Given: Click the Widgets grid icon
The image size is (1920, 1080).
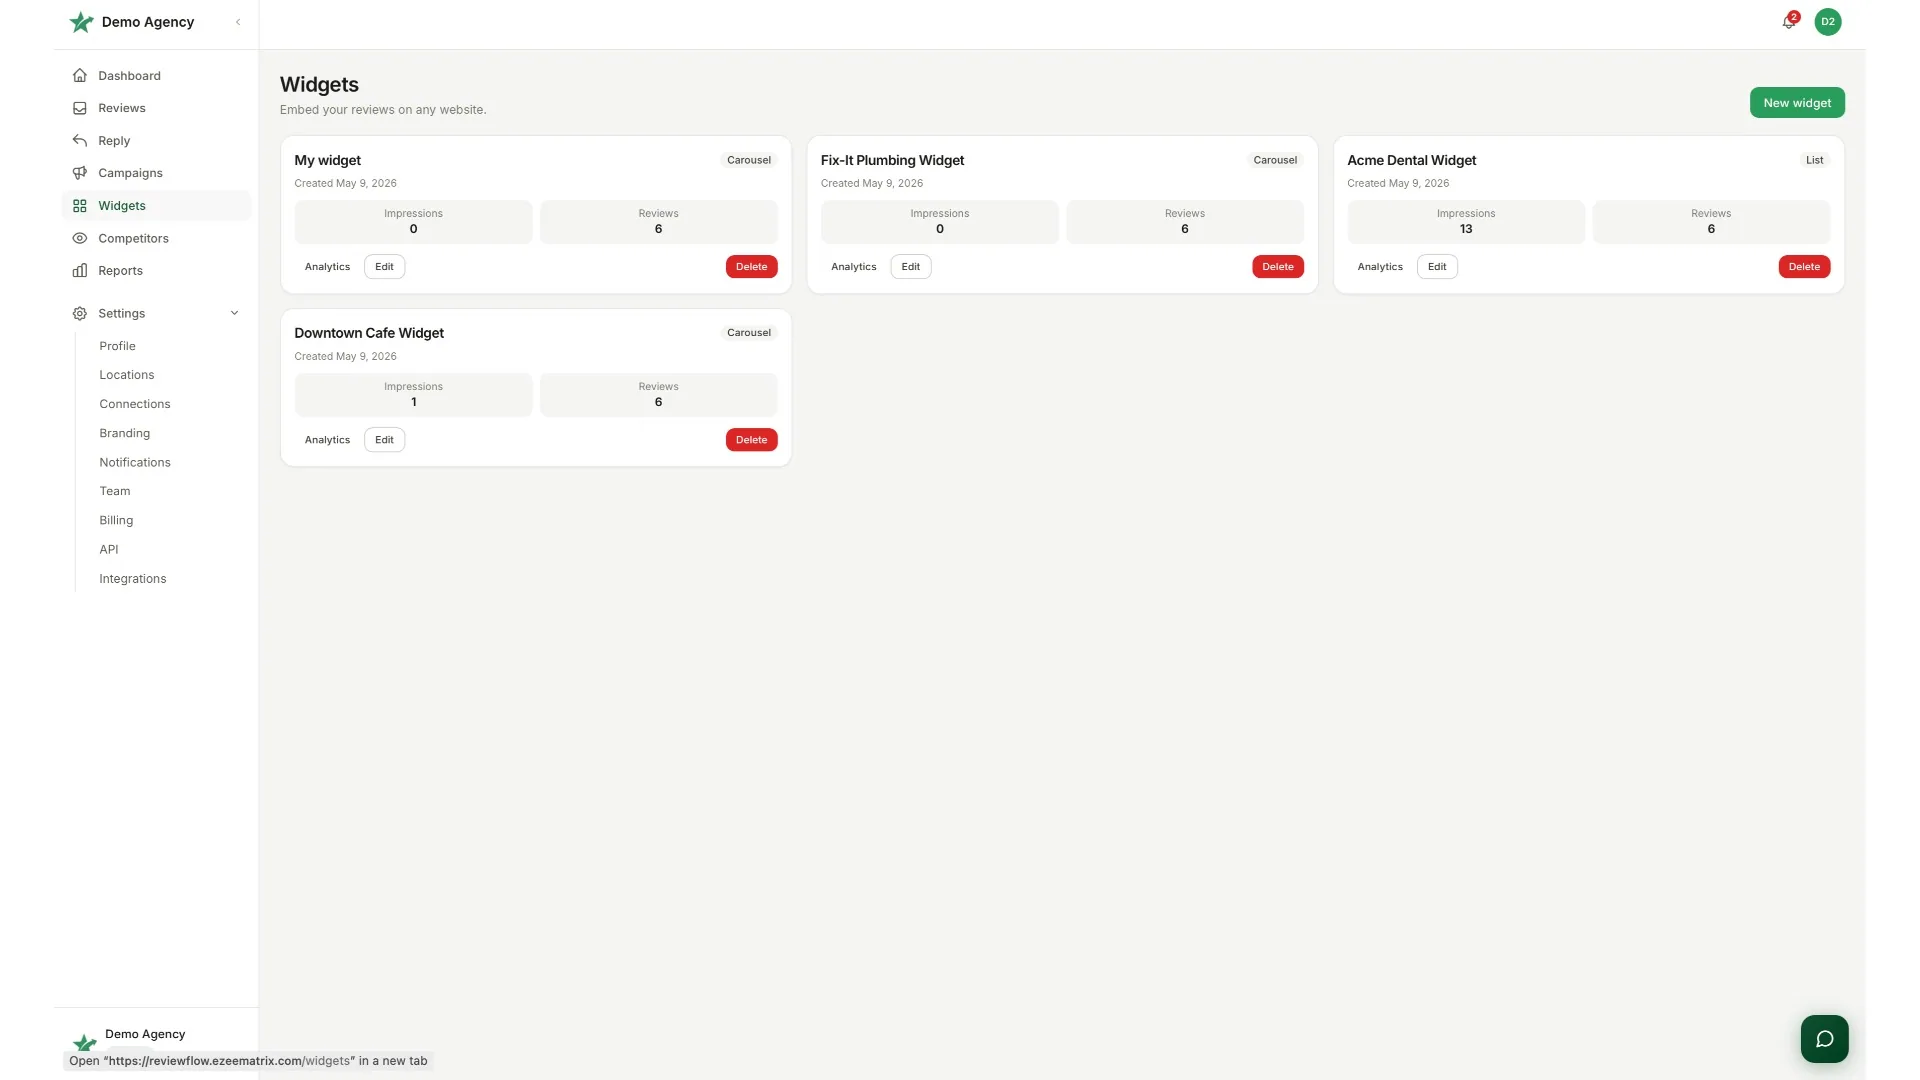Looking at the screenshot, I should tap(80, 206).
